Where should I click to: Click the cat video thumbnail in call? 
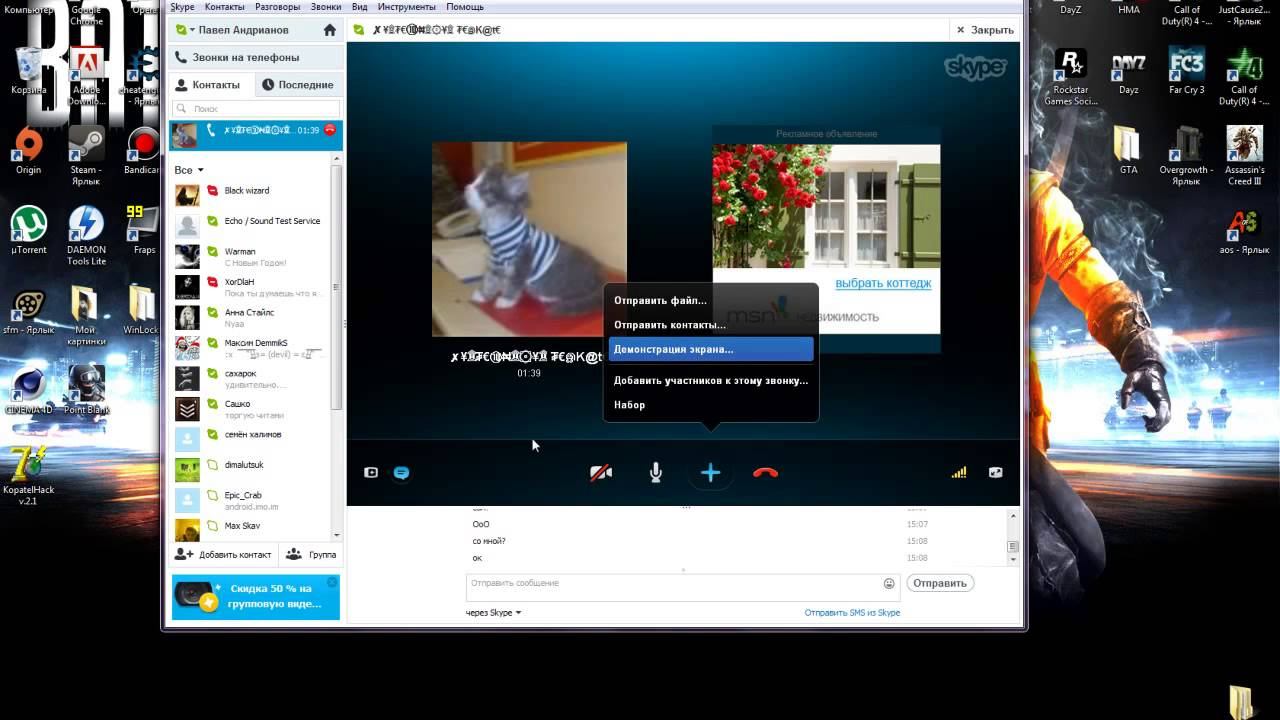pyautogui.click(x=529, y=239)
